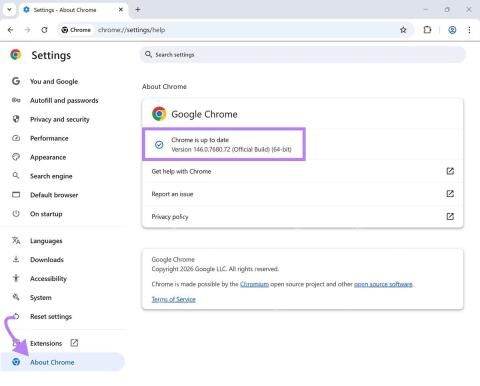Click the Chrome site info chip

(76, 30)
